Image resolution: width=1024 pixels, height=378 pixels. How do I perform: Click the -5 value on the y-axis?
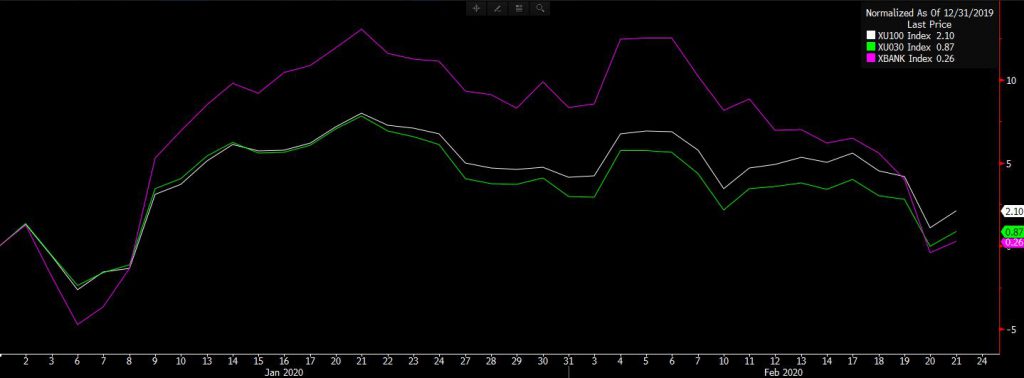[x=1011, y=330]
